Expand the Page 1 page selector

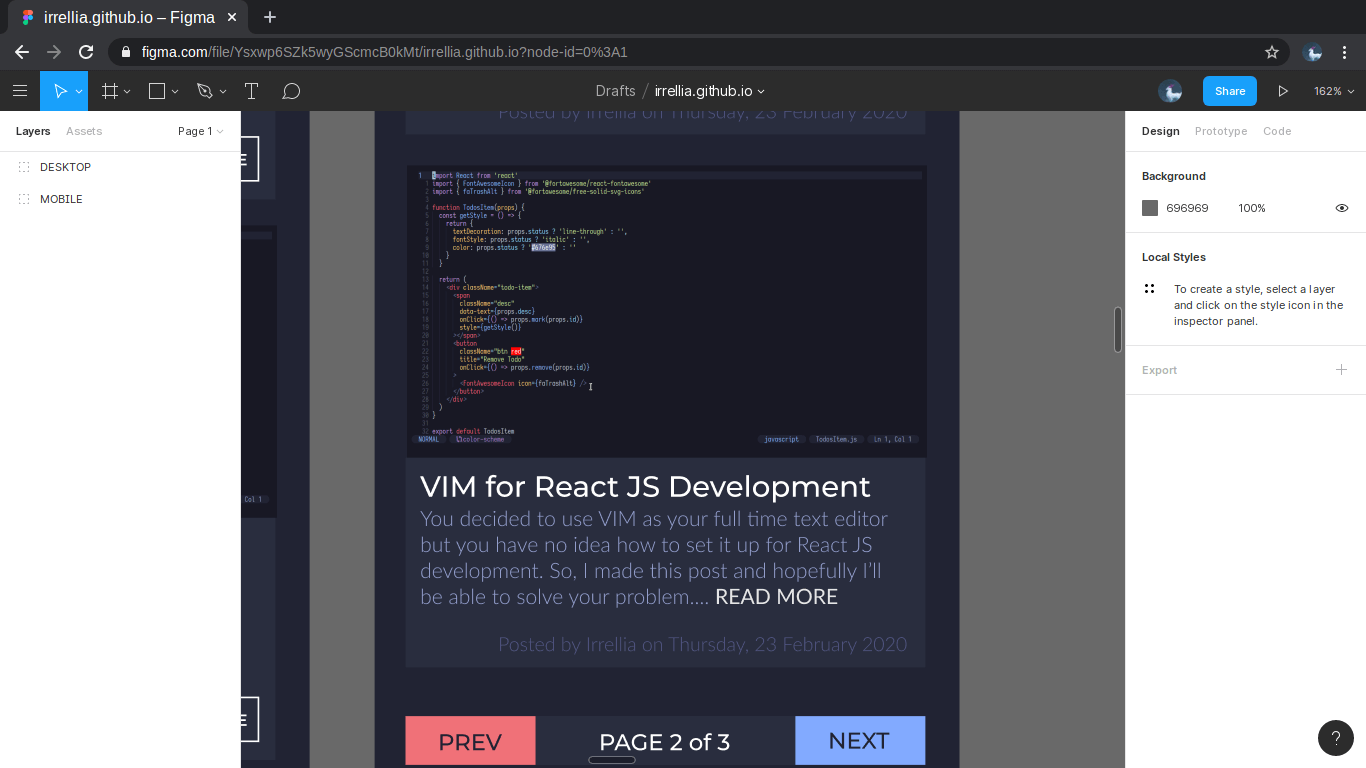200,131
